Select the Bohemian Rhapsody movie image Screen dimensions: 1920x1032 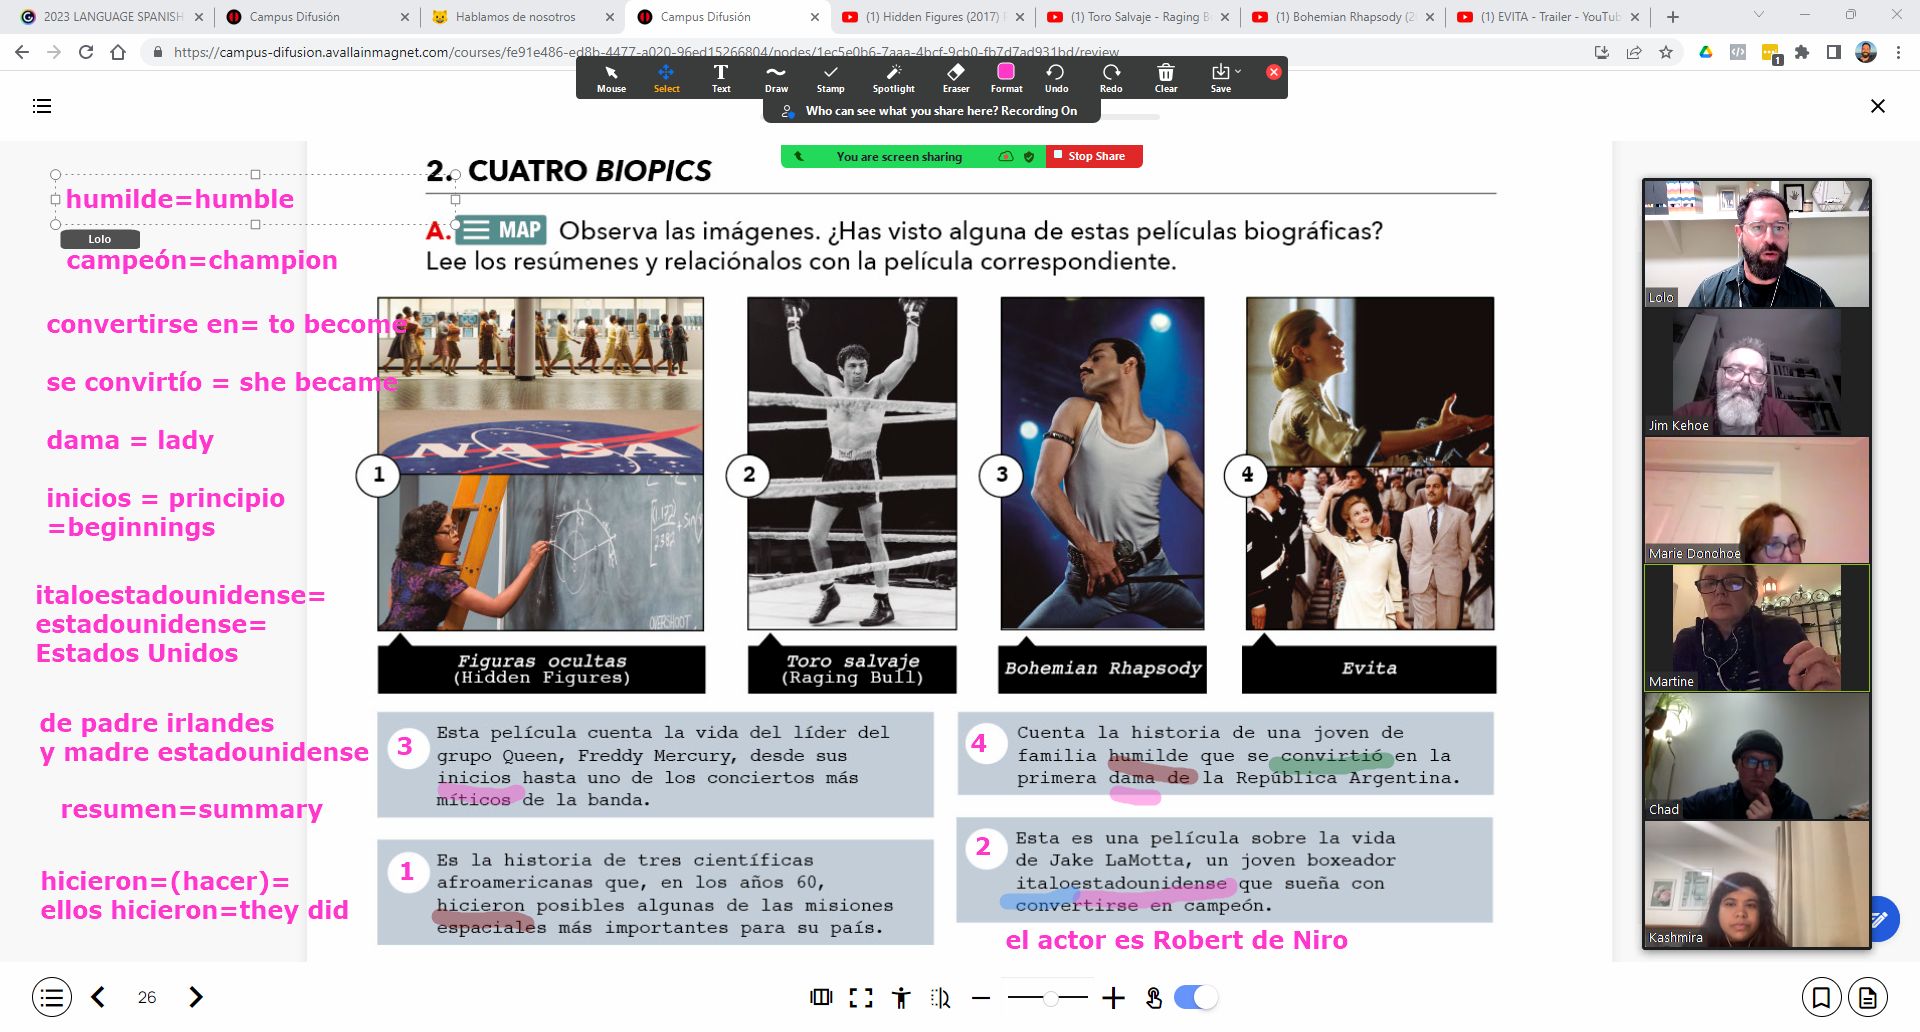point(1102,464)
